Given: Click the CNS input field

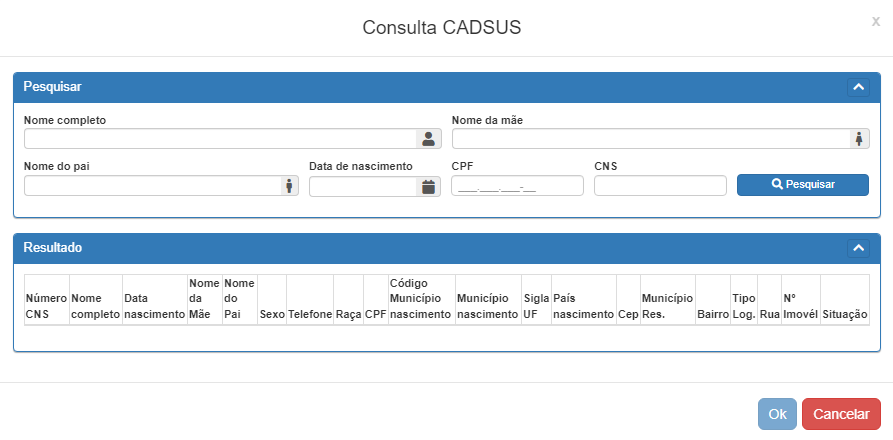Looking at the screenshot, I should tap(660, 186).
